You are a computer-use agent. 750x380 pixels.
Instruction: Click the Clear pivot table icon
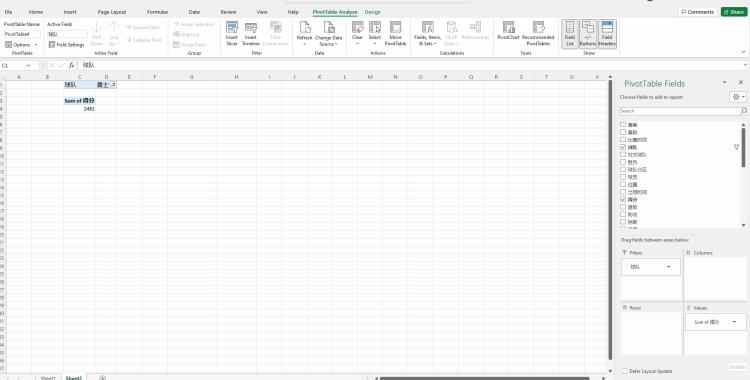click(357, 34)
